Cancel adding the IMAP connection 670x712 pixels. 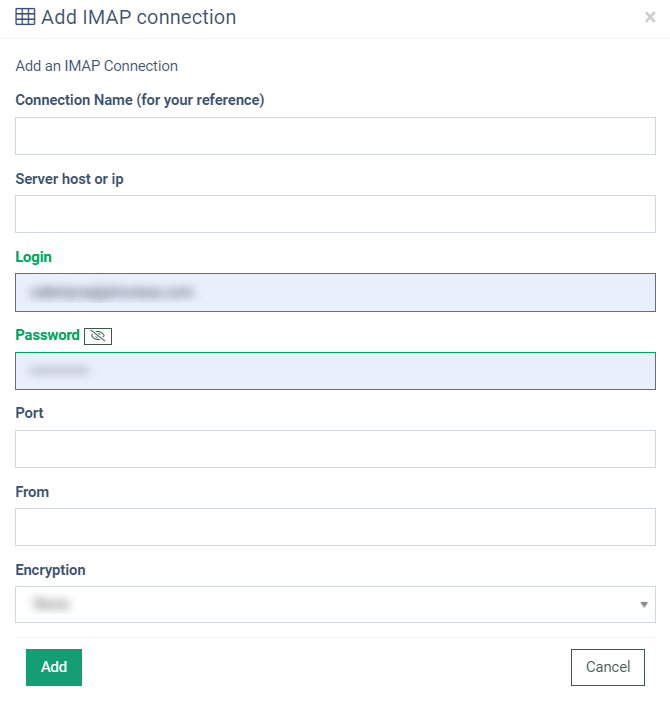click(608, 667)
